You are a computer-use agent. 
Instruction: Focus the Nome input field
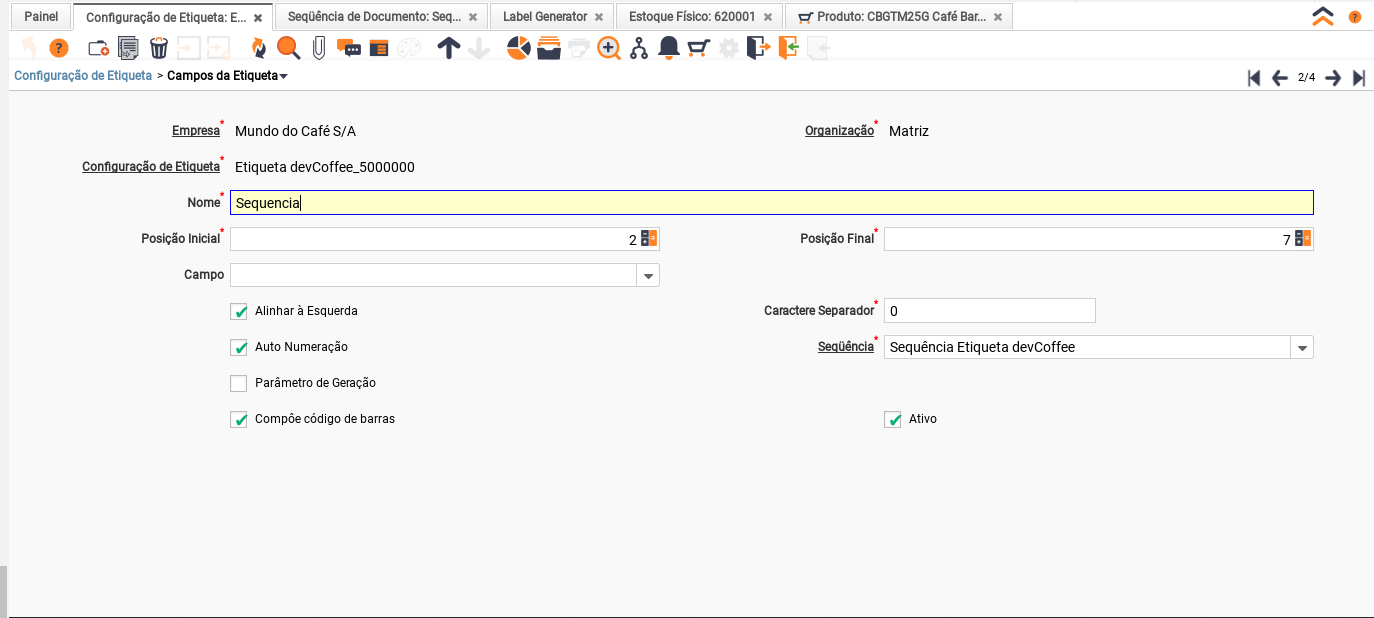(x=771, y=203)
